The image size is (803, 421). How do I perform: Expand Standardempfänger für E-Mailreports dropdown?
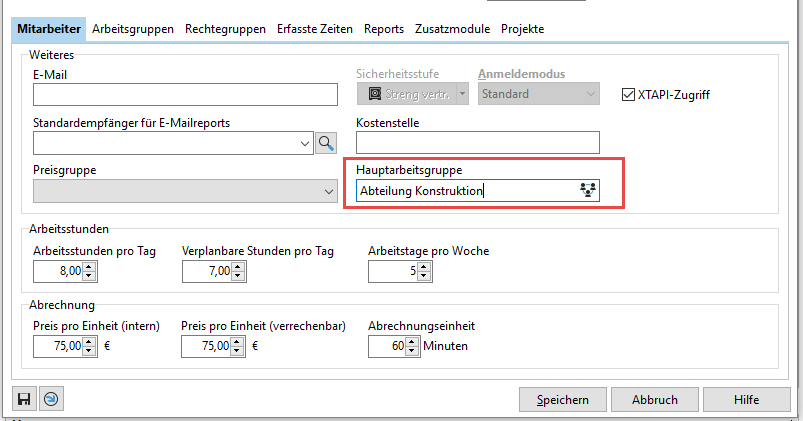click(305, 144)
